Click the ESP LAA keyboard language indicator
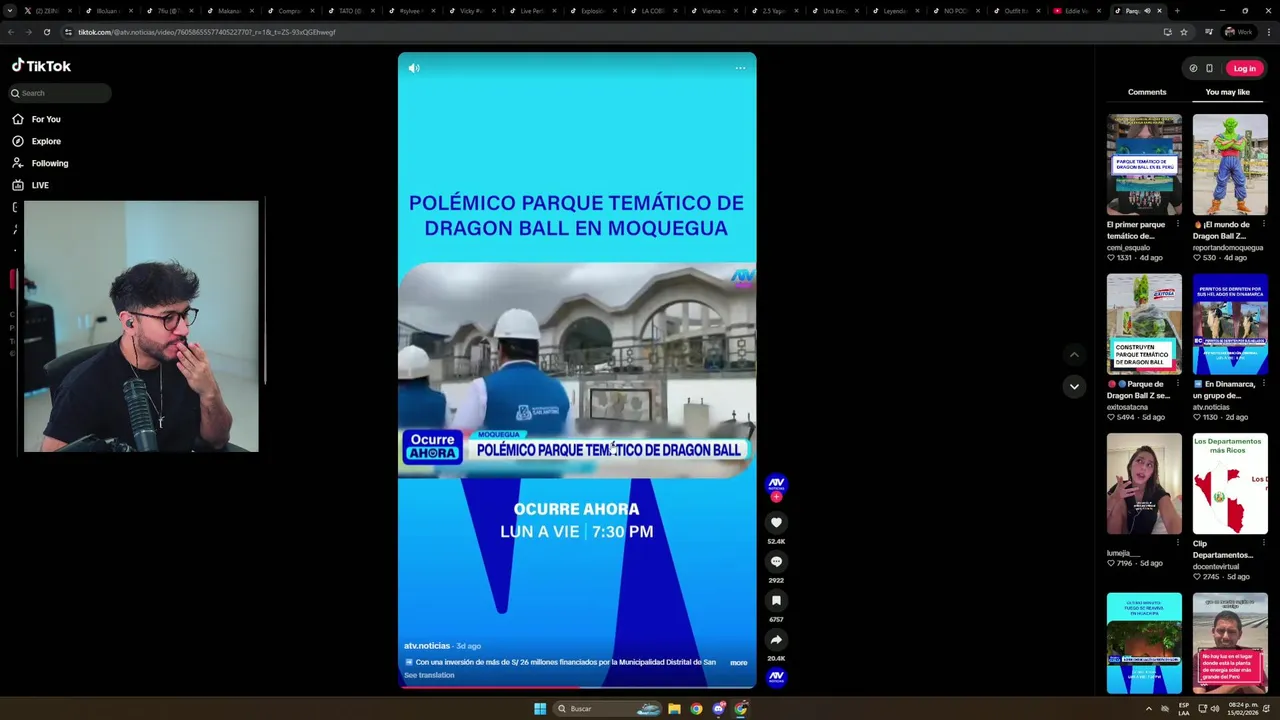The width and height of the screenshot is (1280, 720). click(x=1184, y=709)
